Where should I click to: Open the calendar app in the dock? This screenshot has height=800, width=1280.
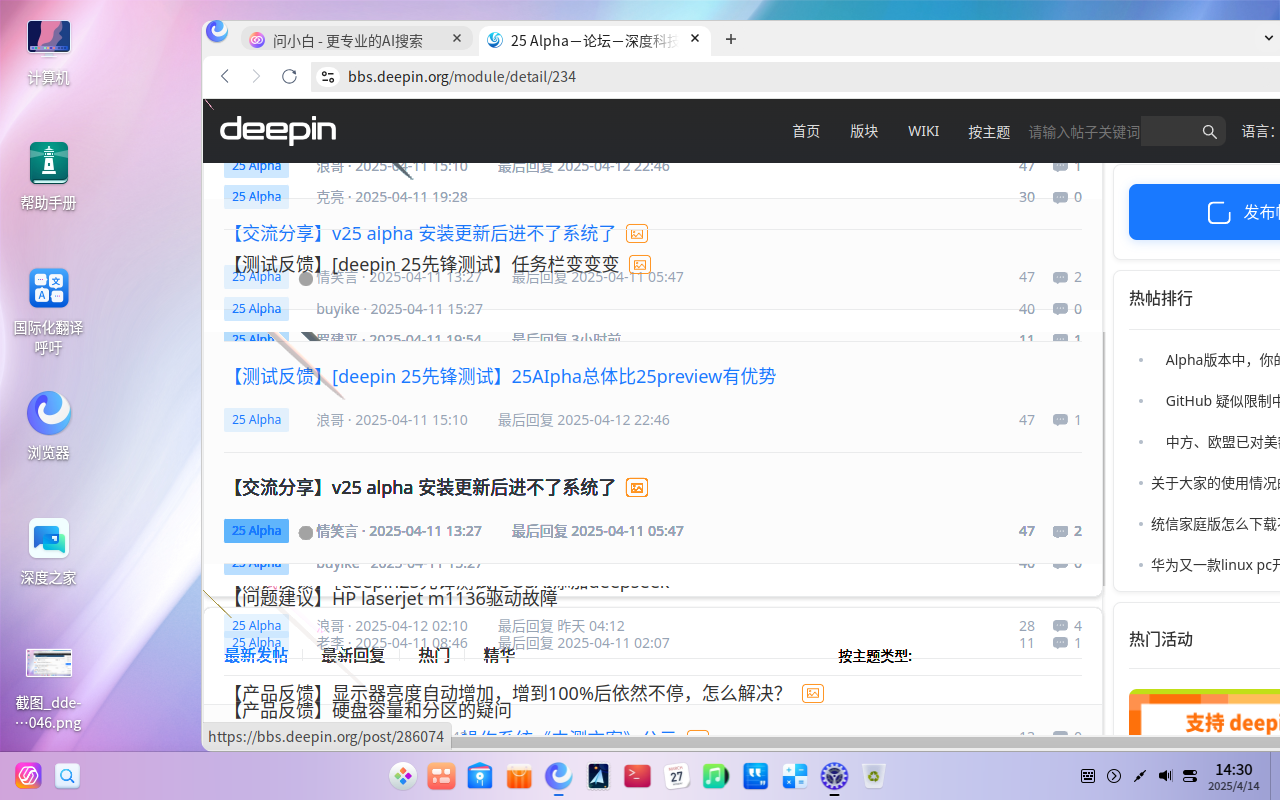point(677,776)
